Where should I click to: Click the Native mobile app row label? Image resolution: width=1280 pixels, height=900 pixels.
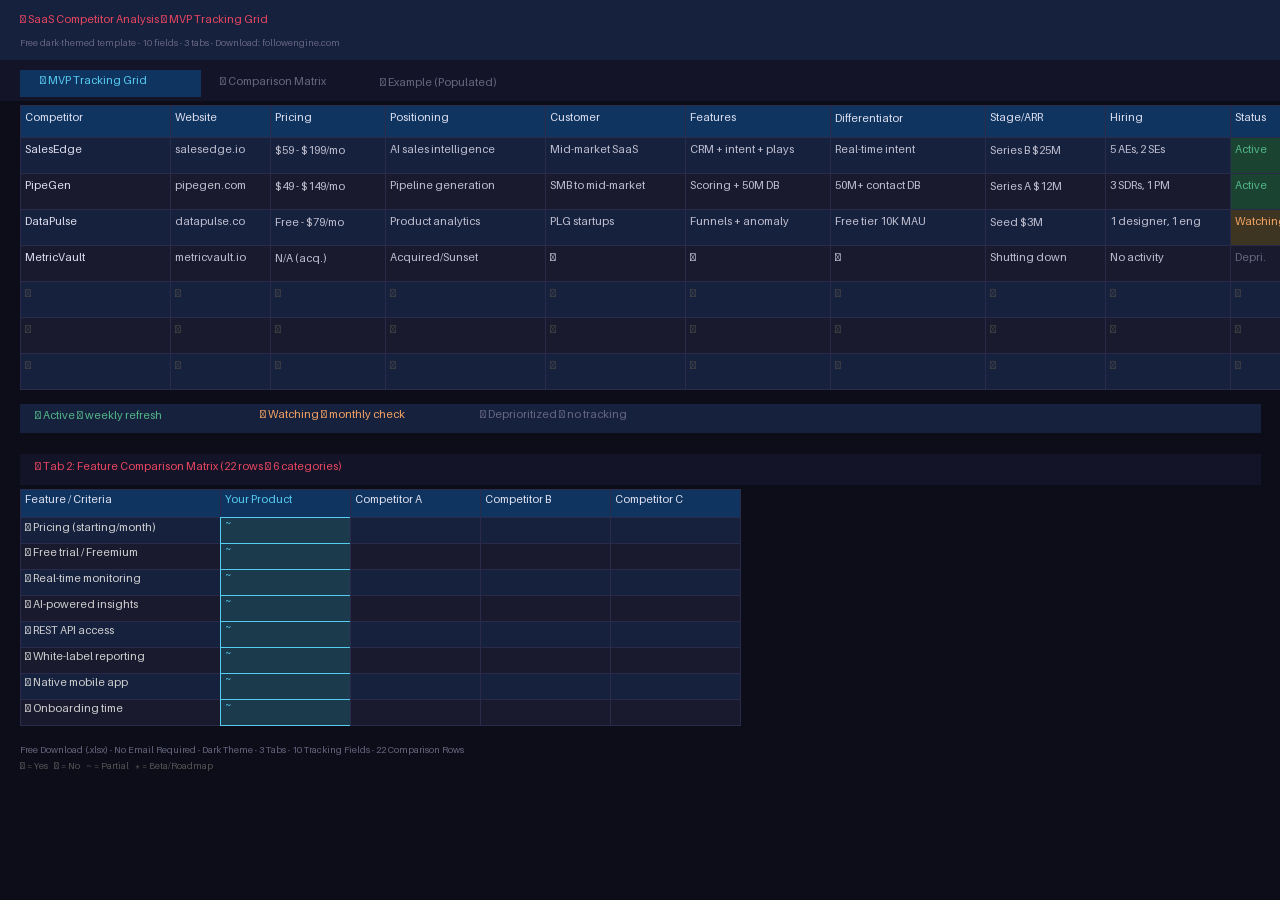coord(120,687)
